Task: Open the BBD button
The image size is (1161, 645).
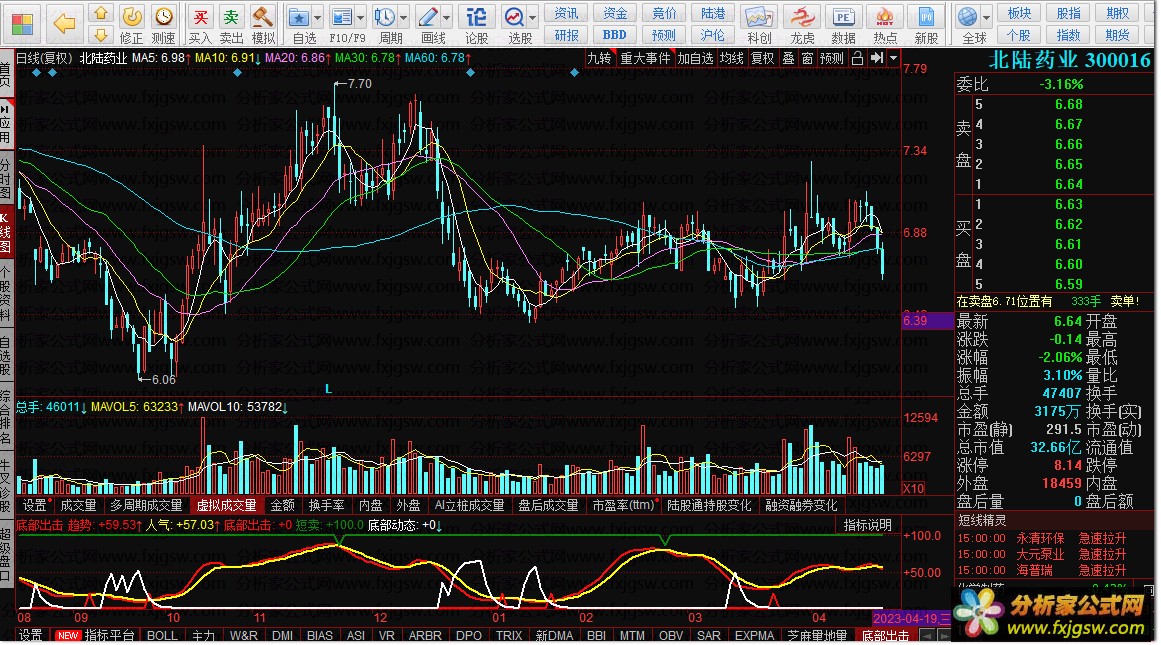Action: pyautogui.click(x=615, y=35)
